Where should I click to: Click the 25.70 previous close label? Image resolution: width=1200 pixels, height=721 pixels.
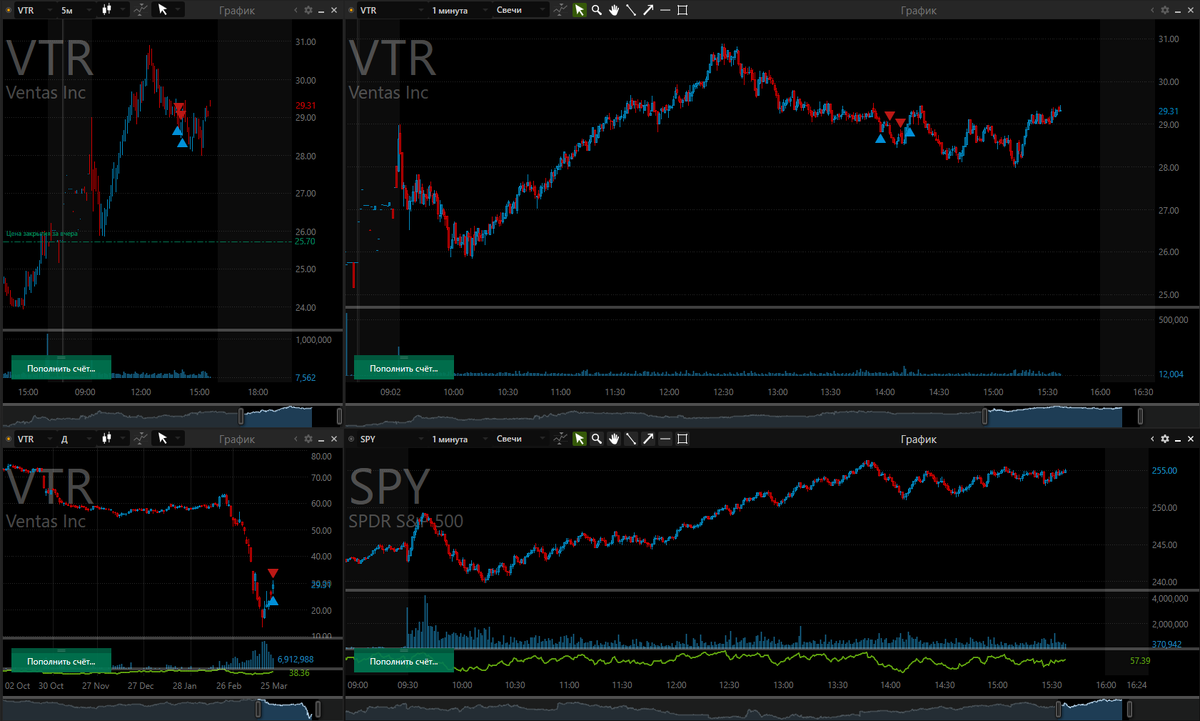click(305, 242)
